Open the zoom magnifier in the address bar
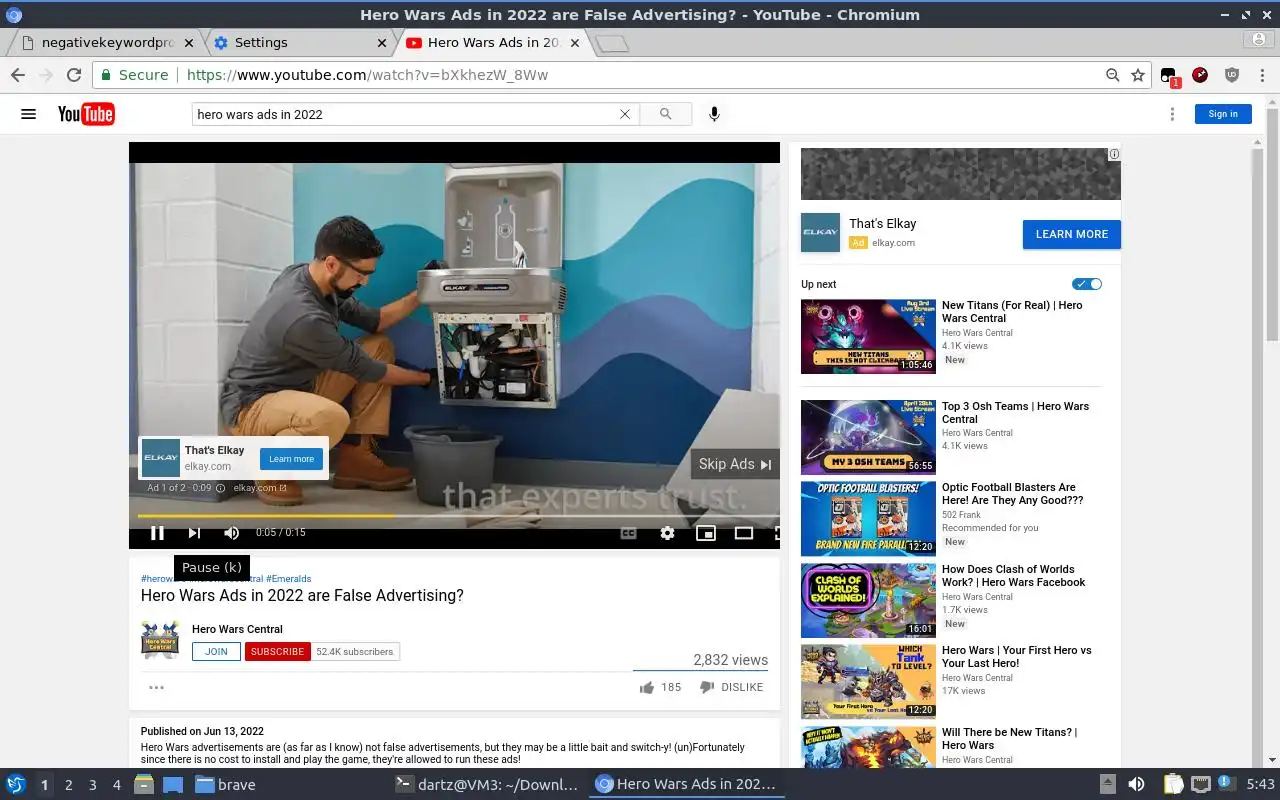Screen dimensions: 1280x800 tap(1112, 75)
